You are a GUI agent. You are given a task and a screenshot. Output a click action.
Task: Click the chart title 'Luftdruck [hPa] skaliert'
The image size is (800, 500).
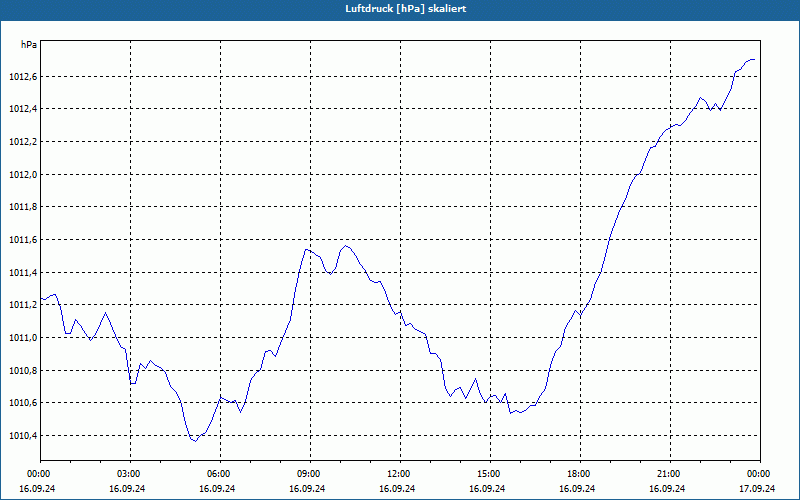tap(406, 9)
